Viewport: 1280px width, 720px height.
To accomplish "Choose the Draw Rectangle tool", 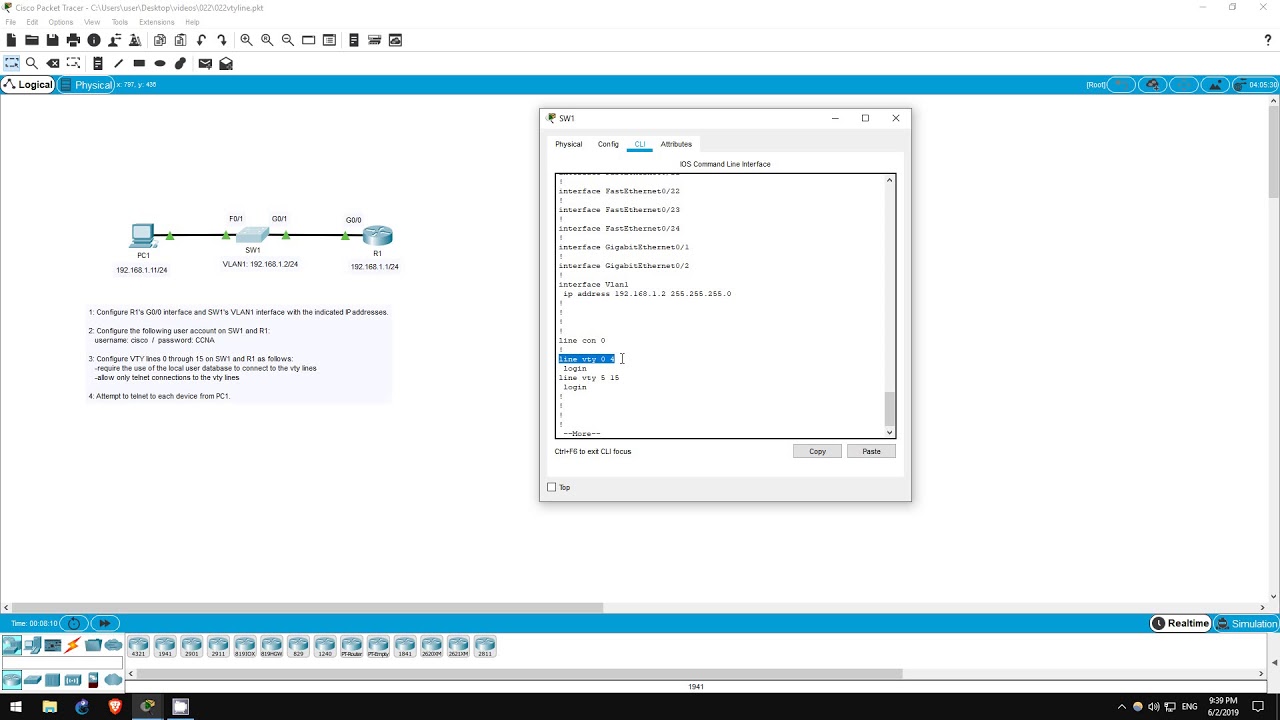I will click(x=139, y=63).
